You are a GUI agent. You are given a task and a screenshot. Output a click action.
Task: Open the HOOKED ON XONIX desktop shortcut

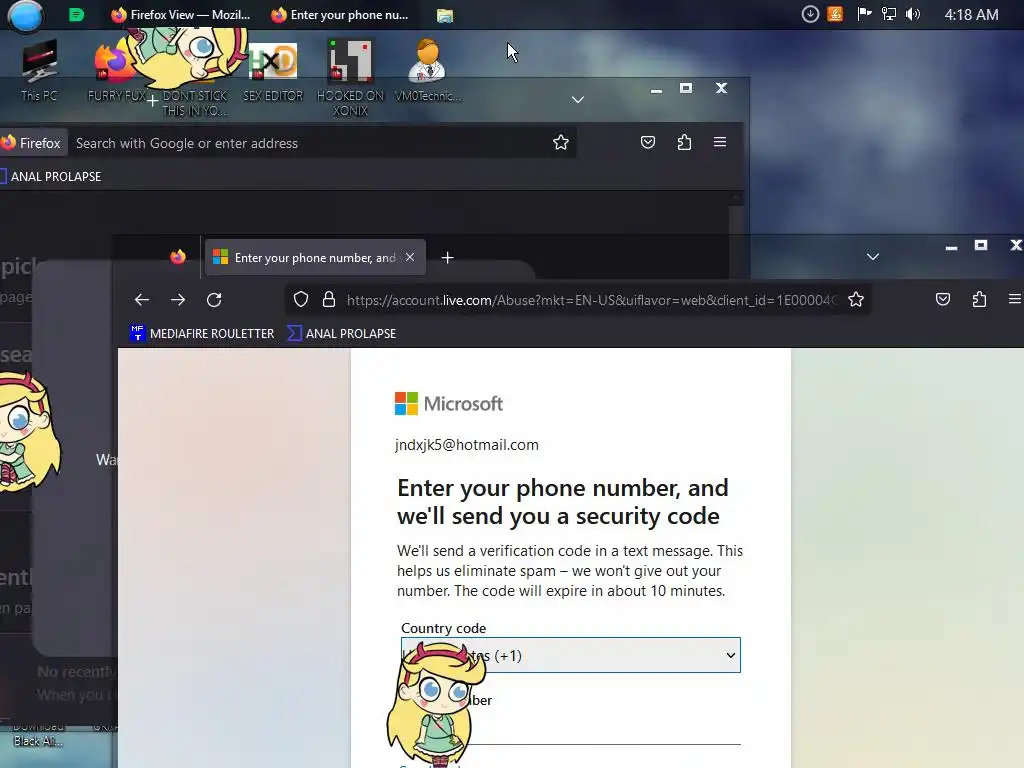pos(351,77)
